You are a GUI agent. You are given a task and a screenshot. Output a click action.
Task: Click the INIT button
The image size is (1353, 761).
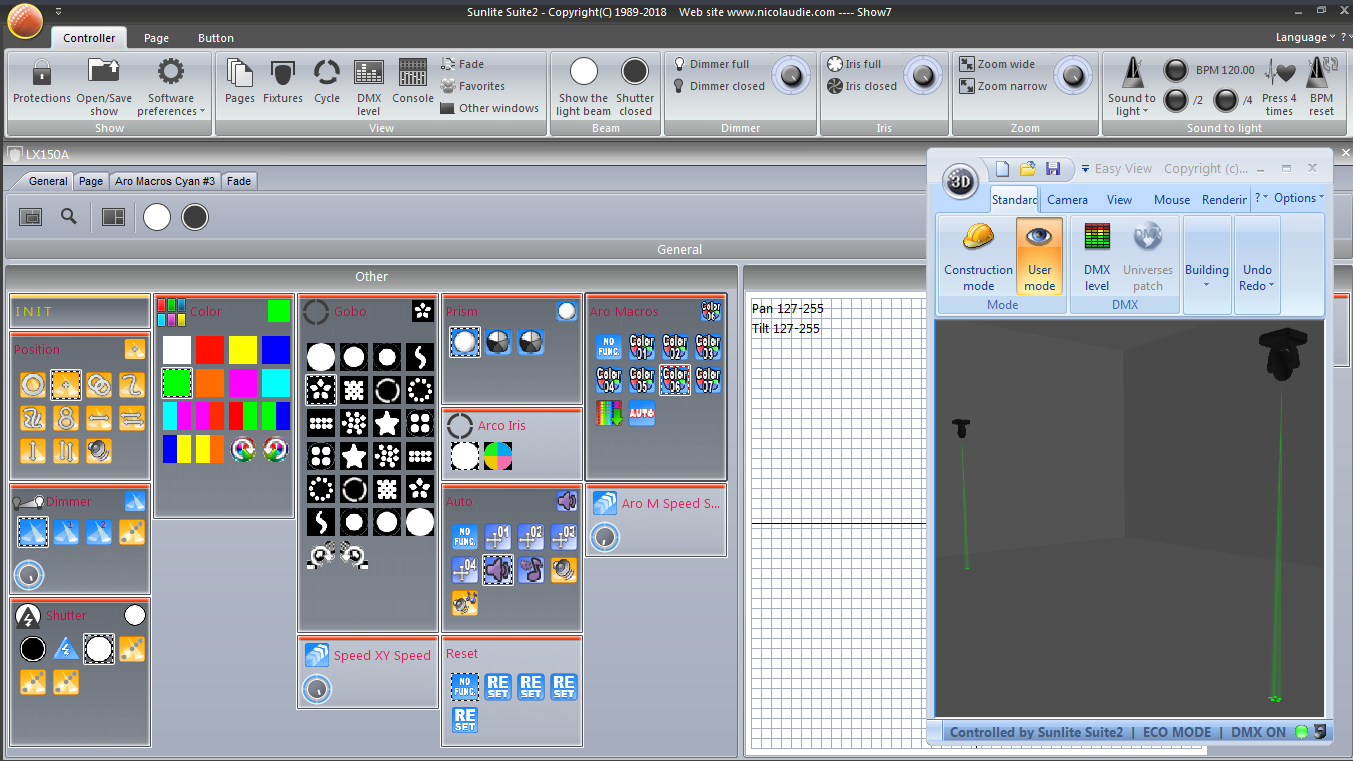pos(80,312)
